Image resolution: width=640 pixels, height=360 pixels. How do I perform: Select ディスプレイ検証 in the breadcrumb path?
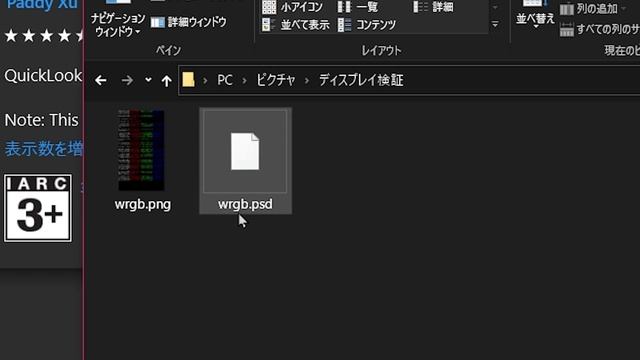tap(361, 80)
